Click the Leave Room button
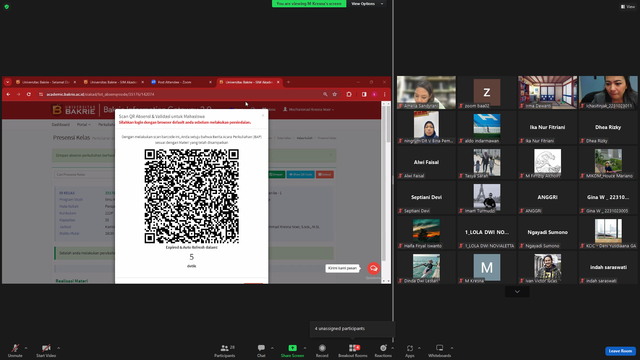Image resolution: width=640 pixels, height=360 pixels. [x=620, y=351]
